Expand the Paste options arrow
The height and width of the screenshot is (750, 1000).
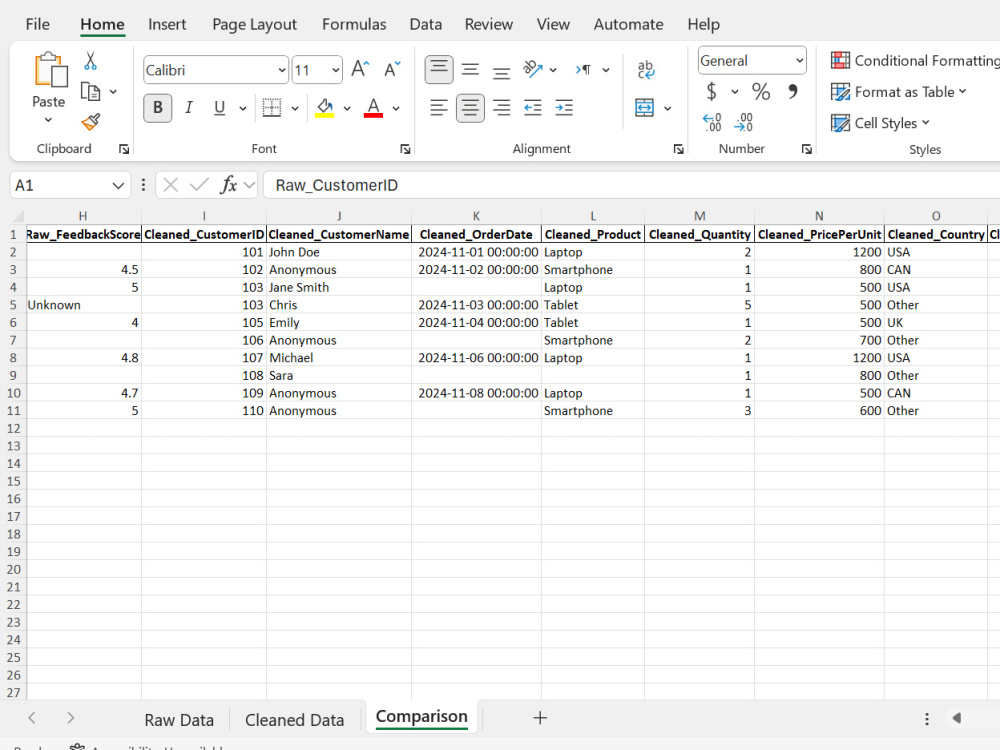click(48, 120)
